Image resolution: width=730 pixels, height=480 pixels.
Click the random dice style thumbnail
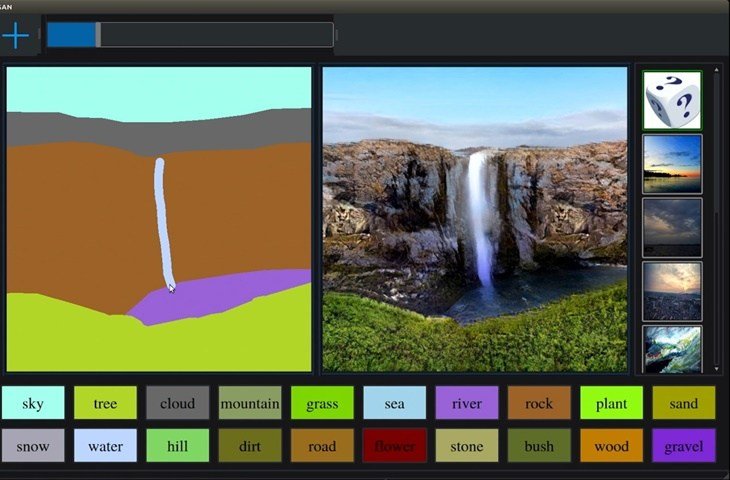click(672, 99)
